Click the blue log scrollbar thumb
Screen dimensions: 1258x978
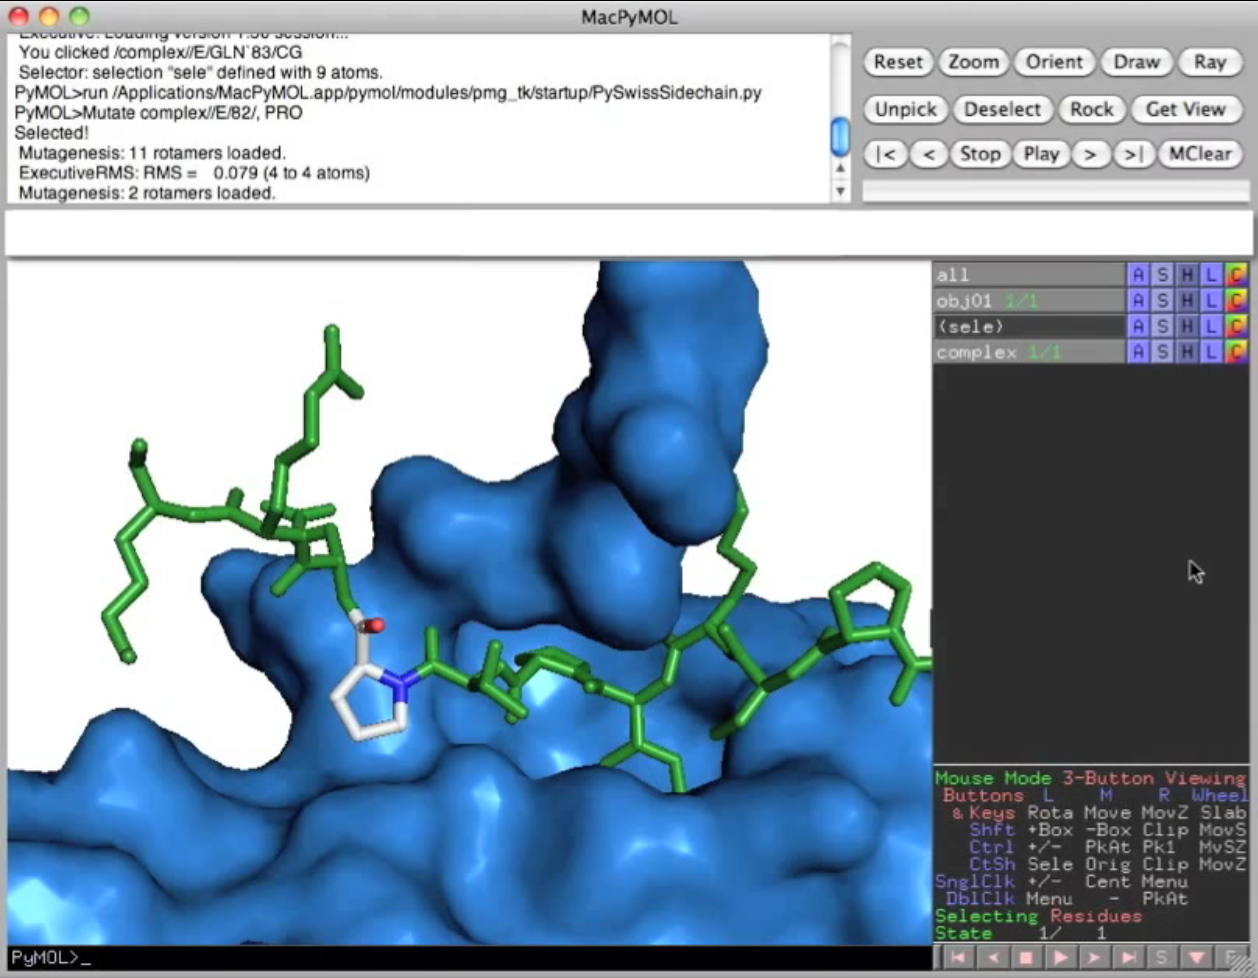tap(841, 136)
